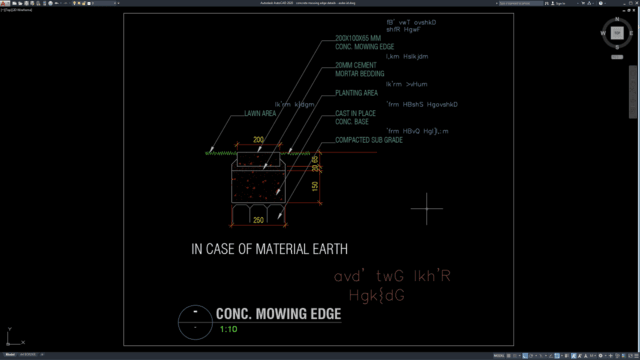
Task: Open the WCS dropdown below ViewCube
Action: coord(617,57)
